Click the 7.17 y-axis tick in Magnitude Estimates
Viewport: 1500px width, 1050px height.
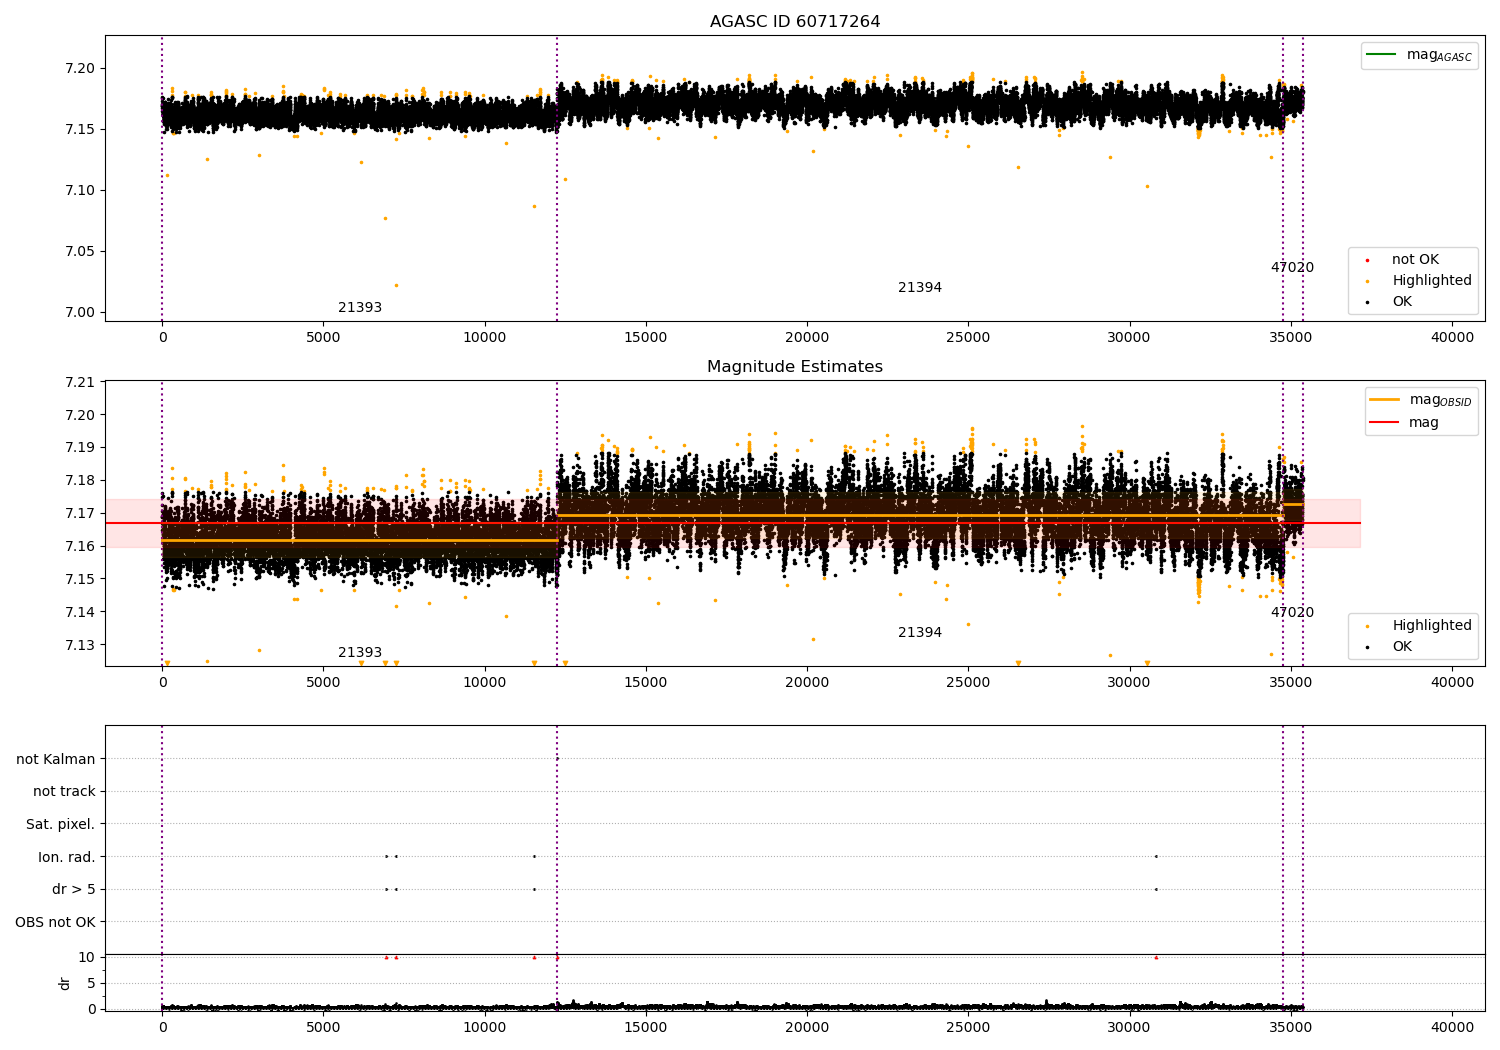click(81, 513)
